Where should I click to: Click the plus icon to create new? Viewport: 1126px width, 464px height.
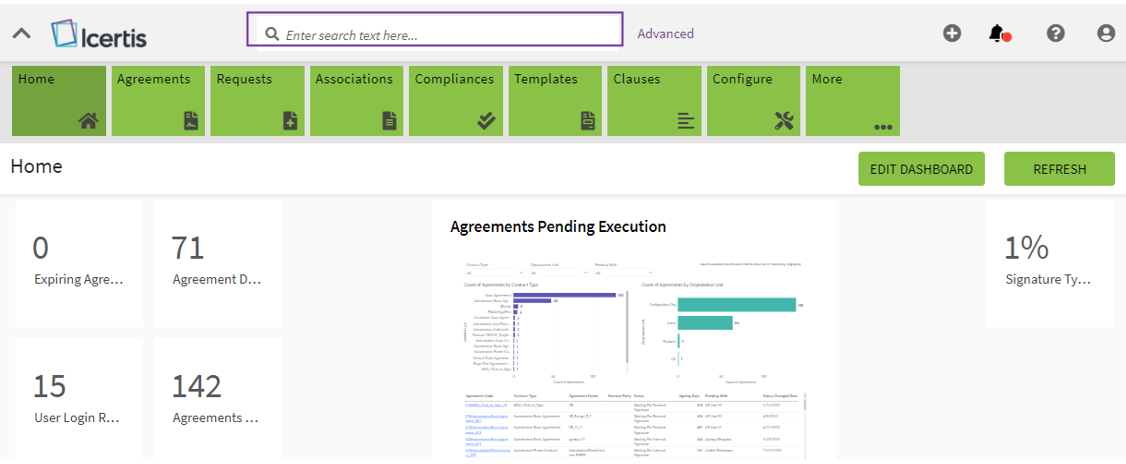(952, 33)
